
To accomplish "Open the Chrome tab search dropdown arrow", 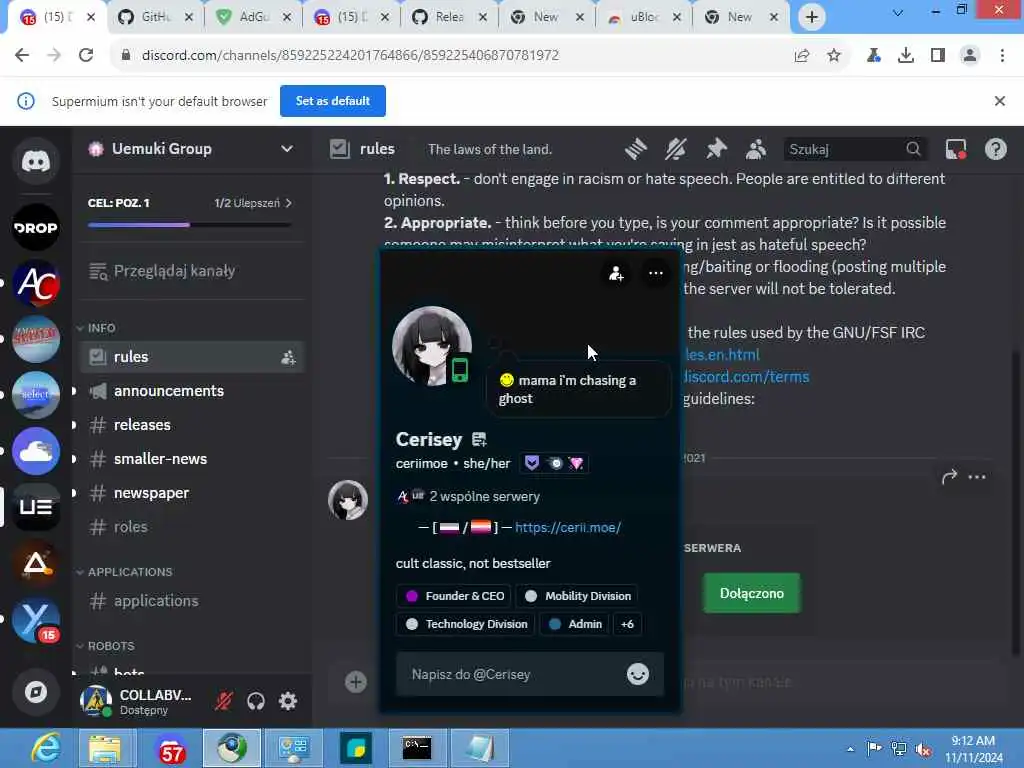I will pyautogui.click(x=898, y=12).
